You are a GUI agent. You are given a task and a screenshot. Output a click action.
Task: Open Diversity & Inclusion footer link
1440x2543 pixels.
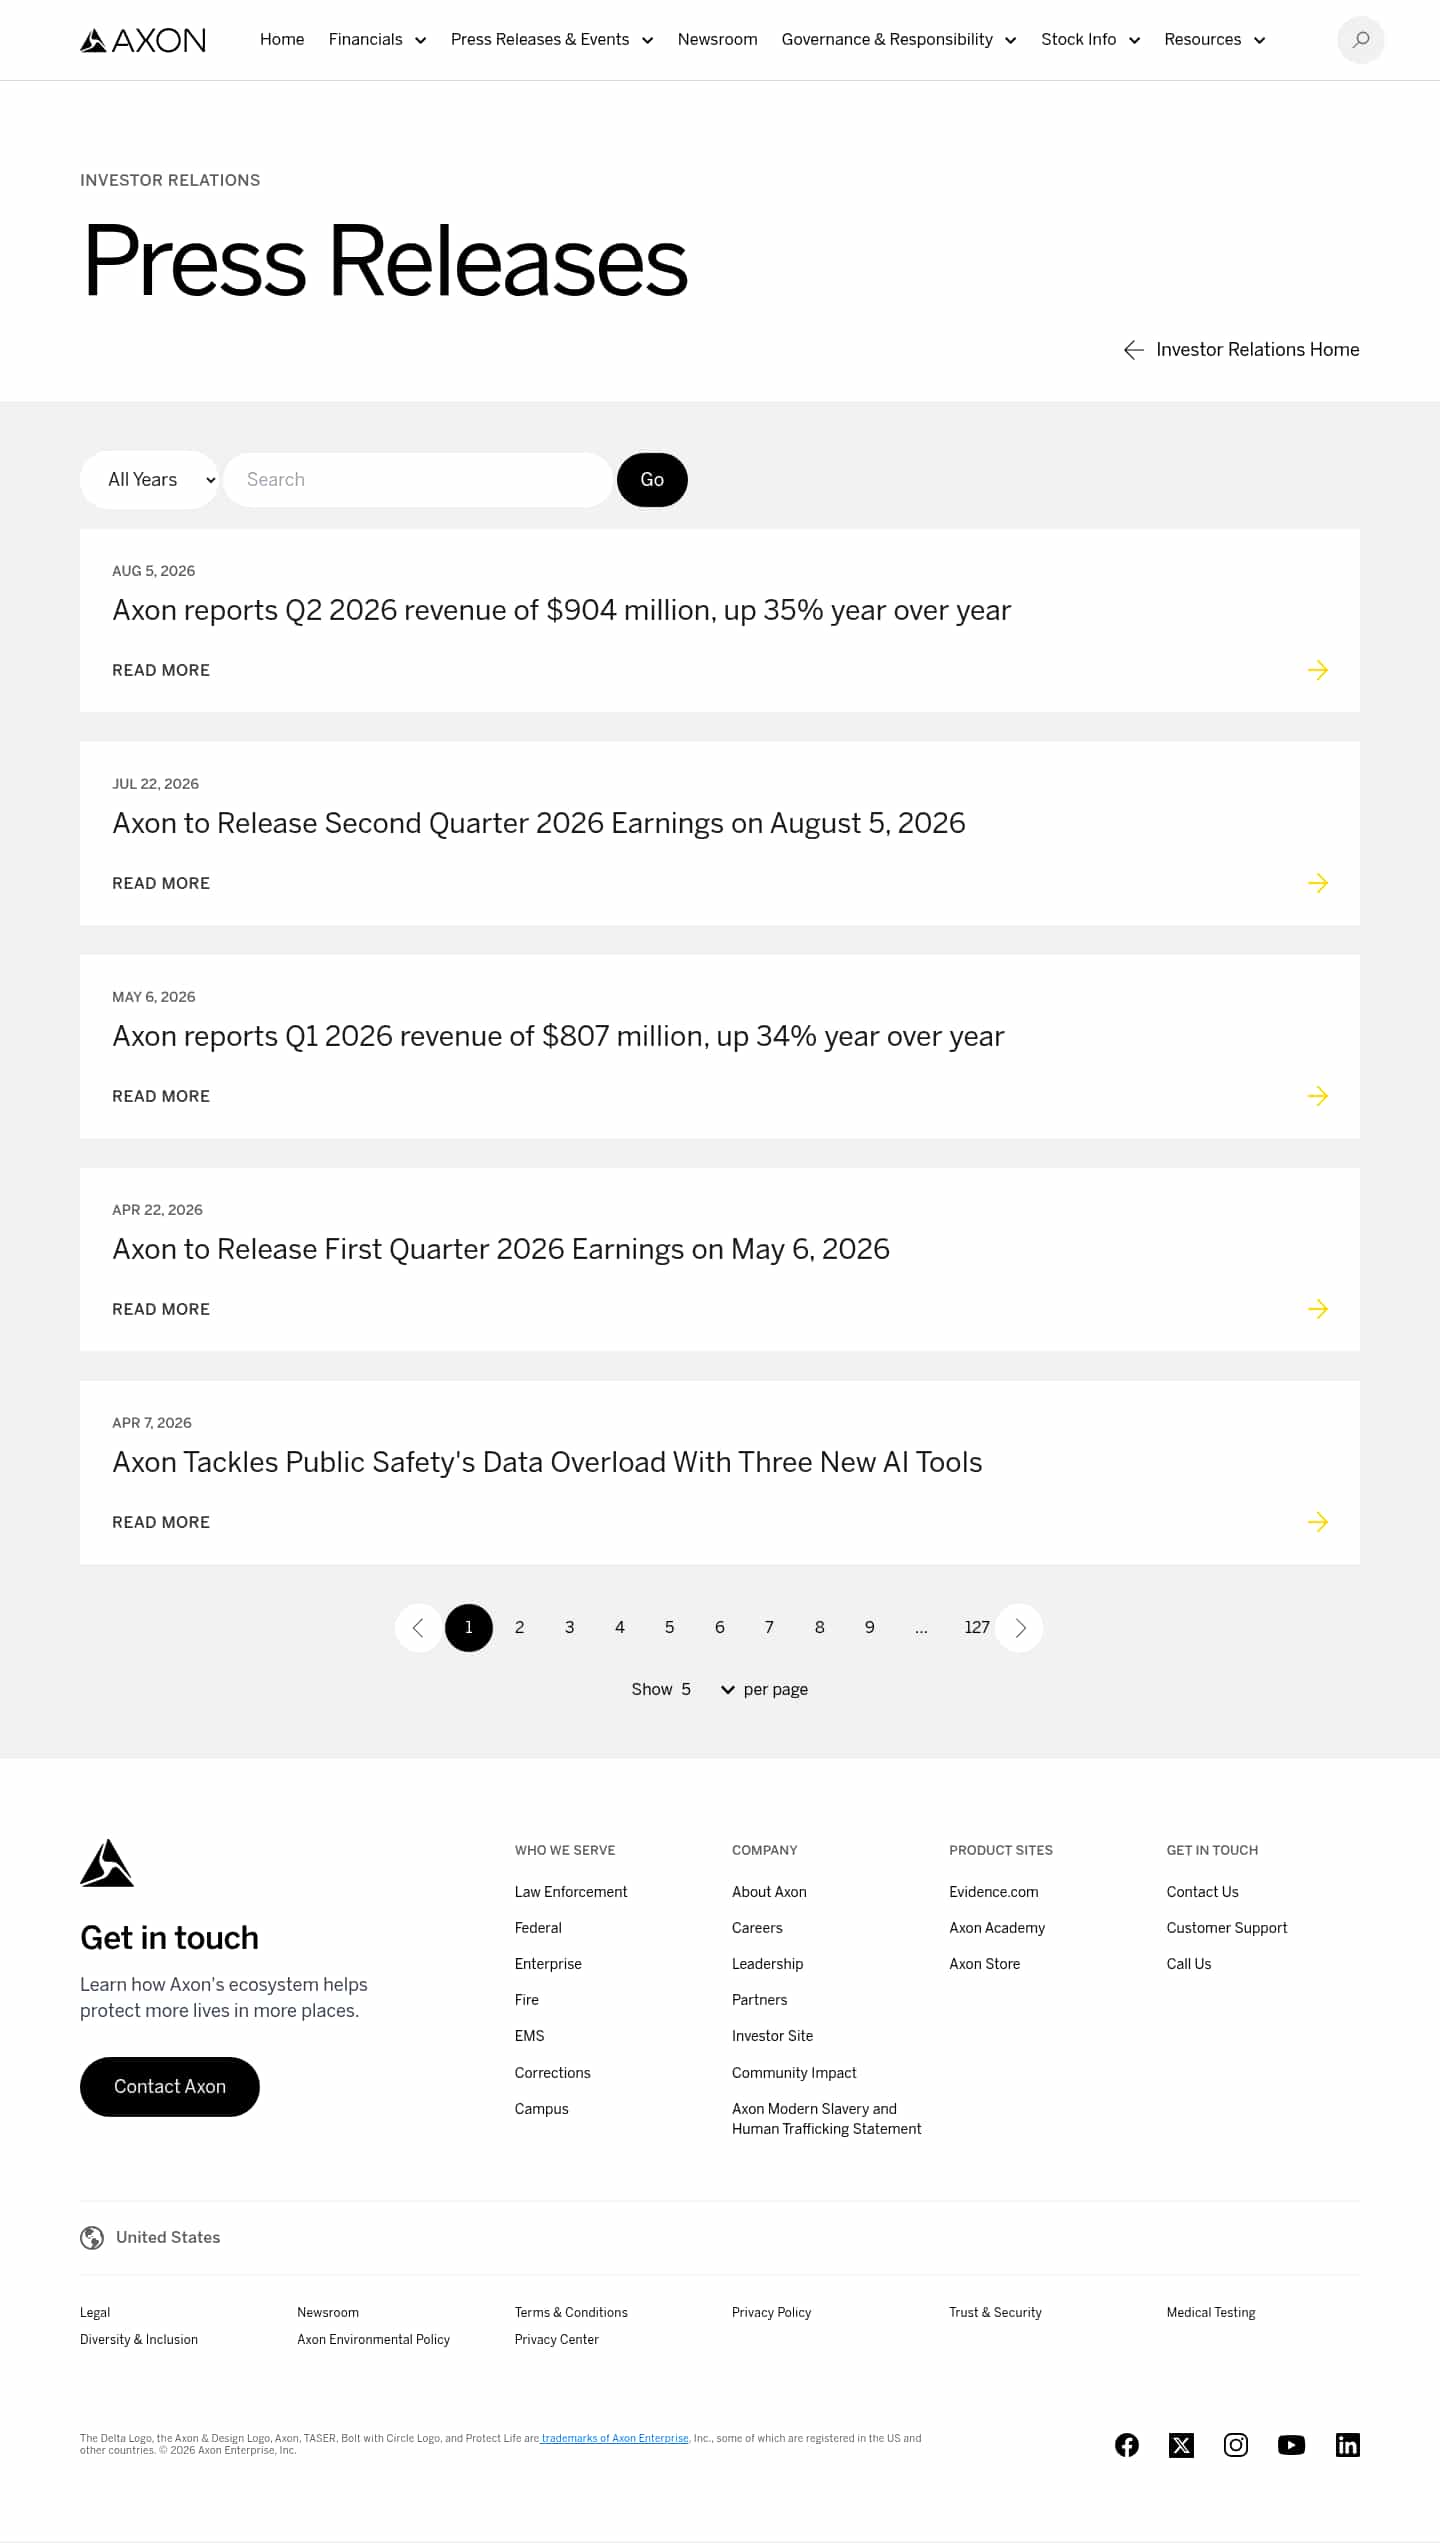(139, 2340)
